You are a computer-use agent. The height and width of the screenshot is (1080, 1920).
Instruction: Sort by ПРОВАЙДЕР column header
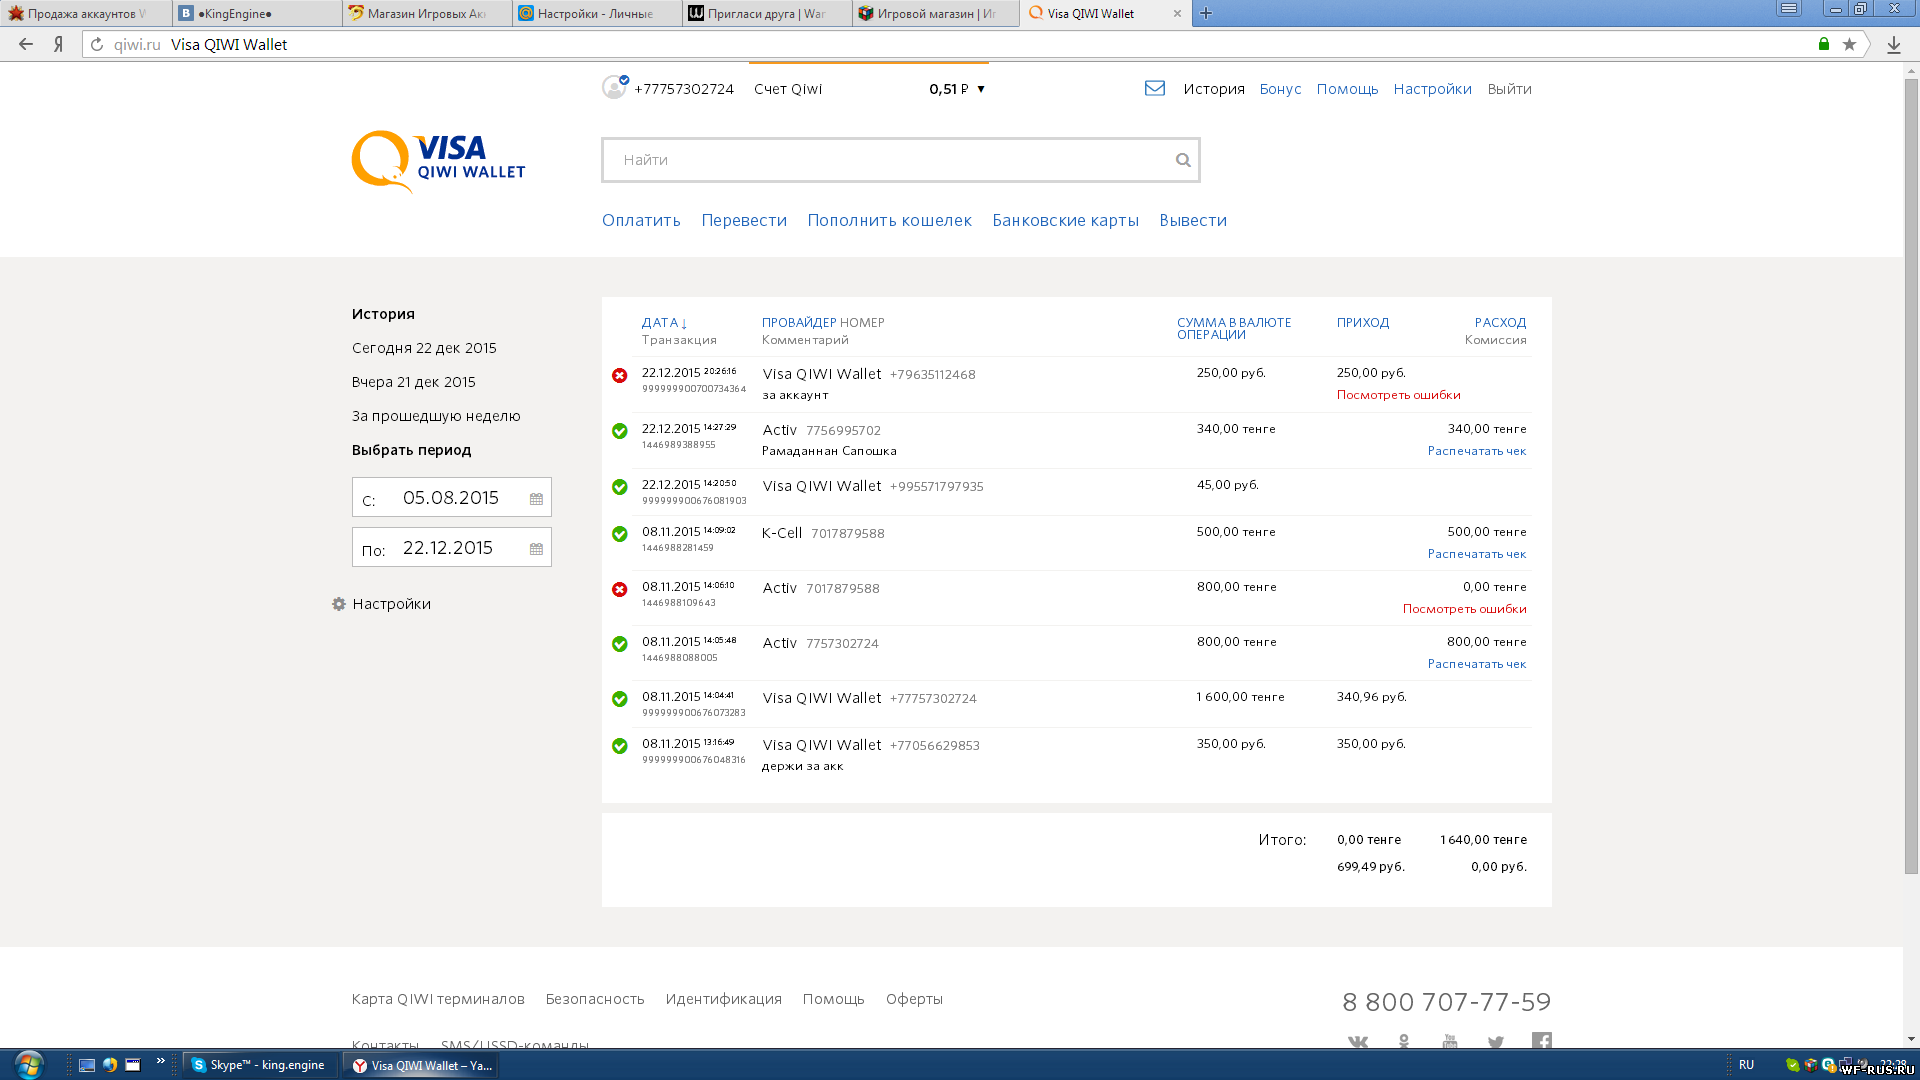point(798,323)
